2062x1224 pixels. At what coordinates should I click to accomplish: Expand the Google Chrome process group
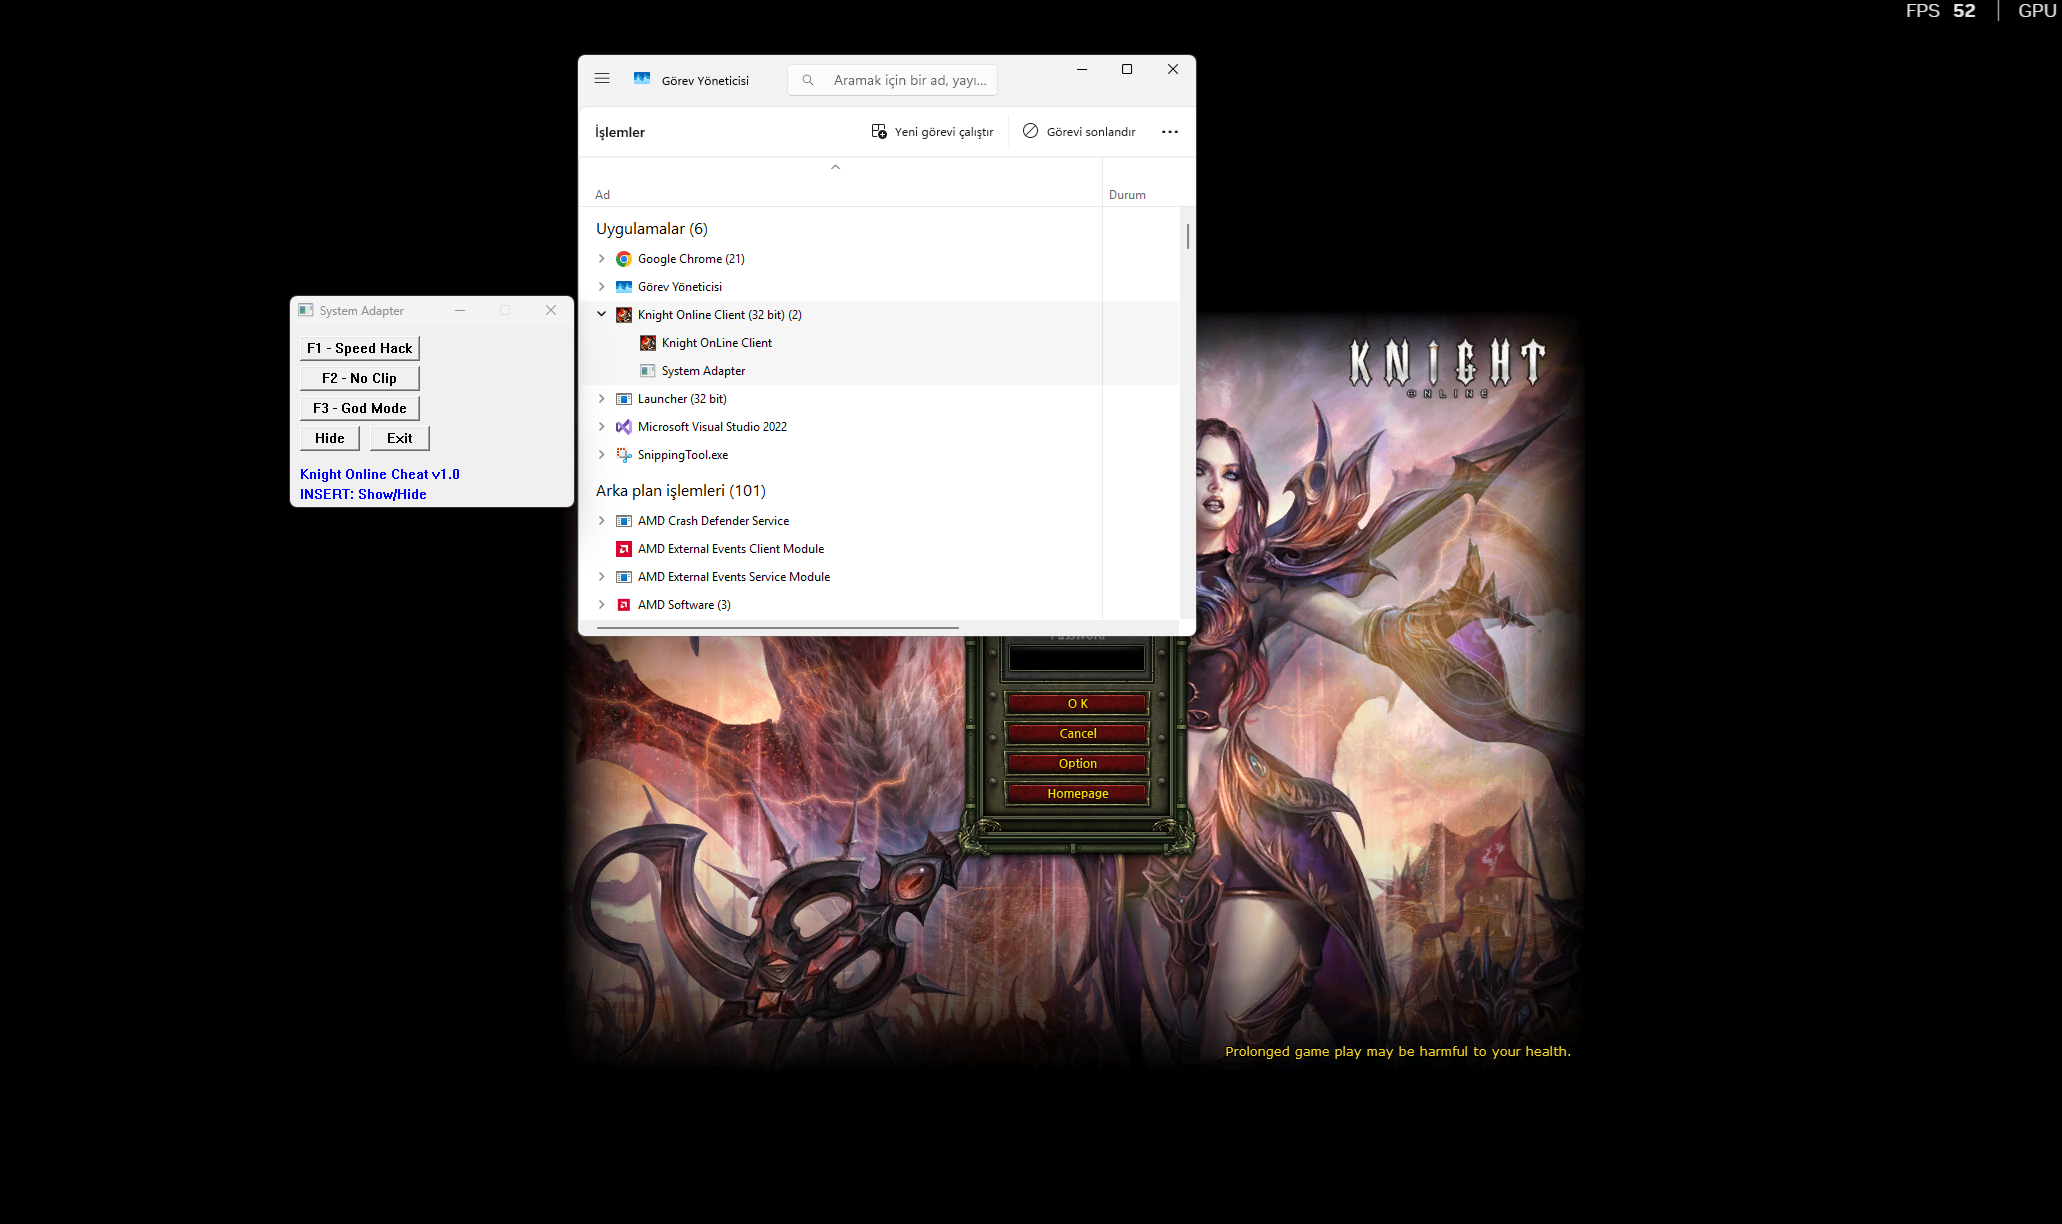tap(602, 258)
